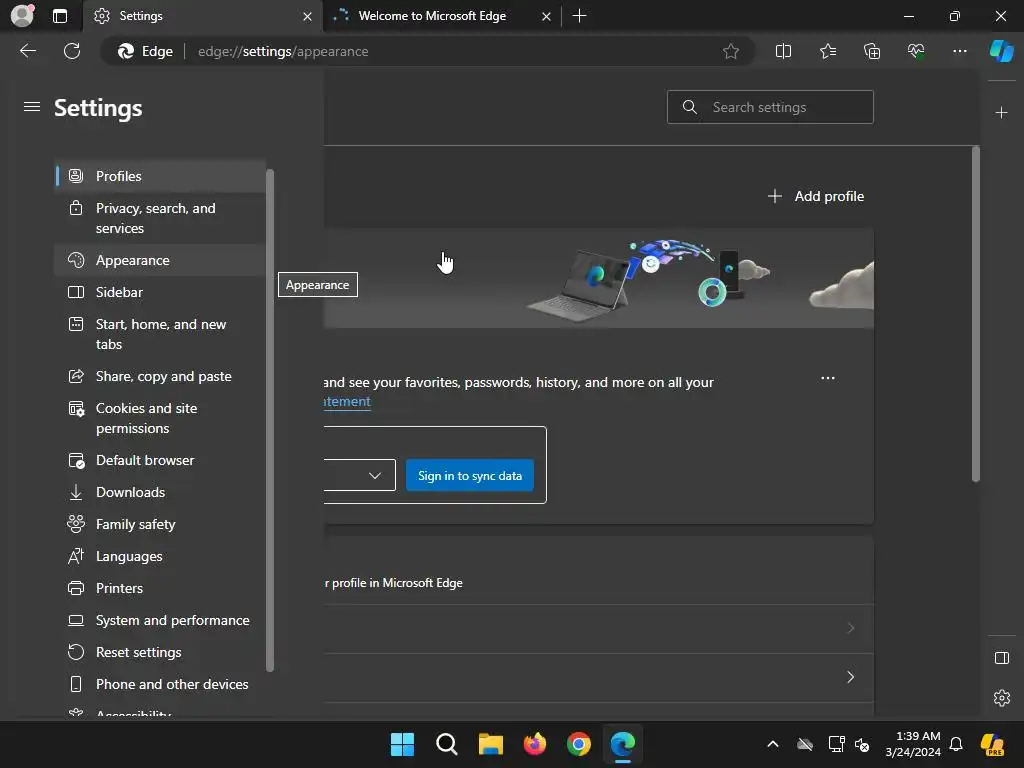1024x768 pixels.
Task: Open File Explorer from taskbar
Action: (x=490, y=744)
